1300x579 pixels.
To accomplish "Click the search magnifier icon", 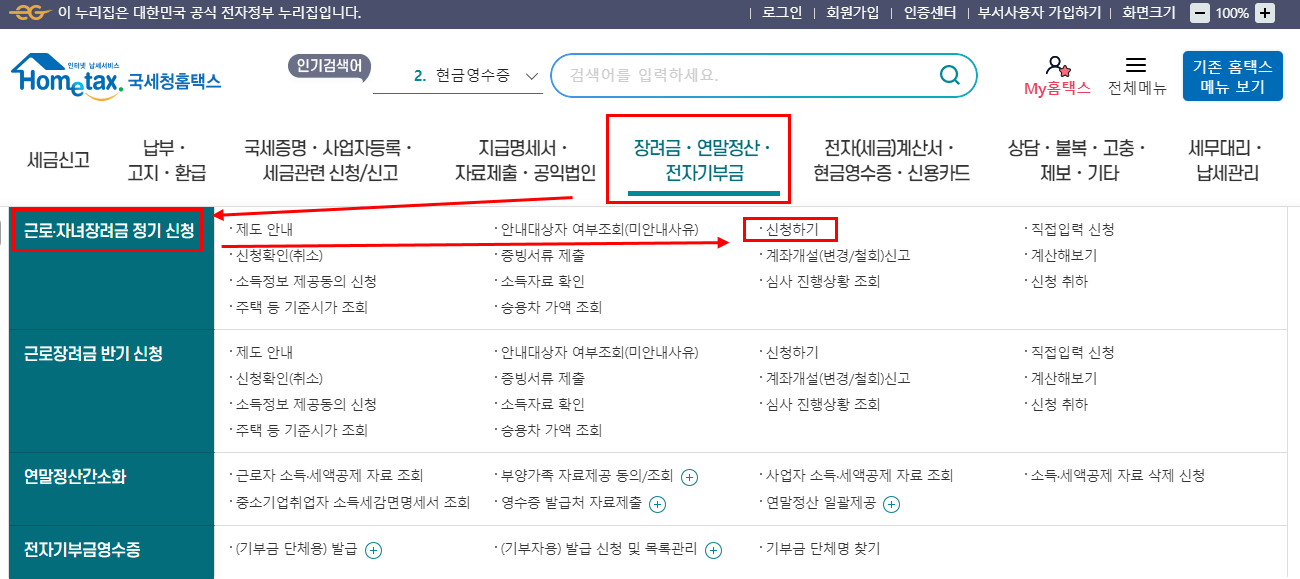I will tap(948, 75).
